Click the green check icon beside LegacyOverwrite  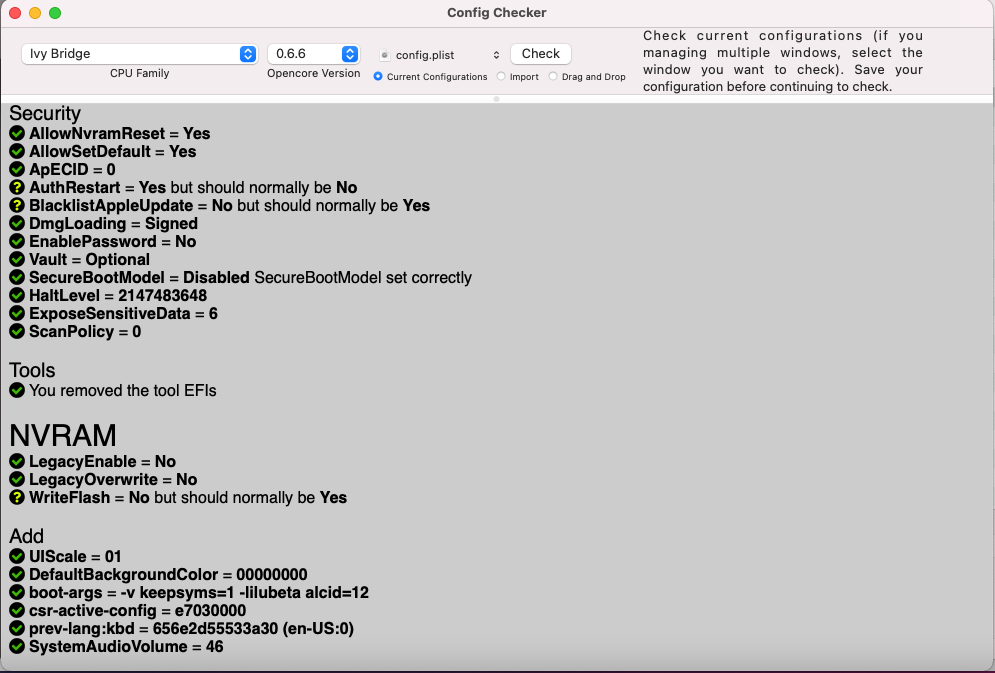17,479
